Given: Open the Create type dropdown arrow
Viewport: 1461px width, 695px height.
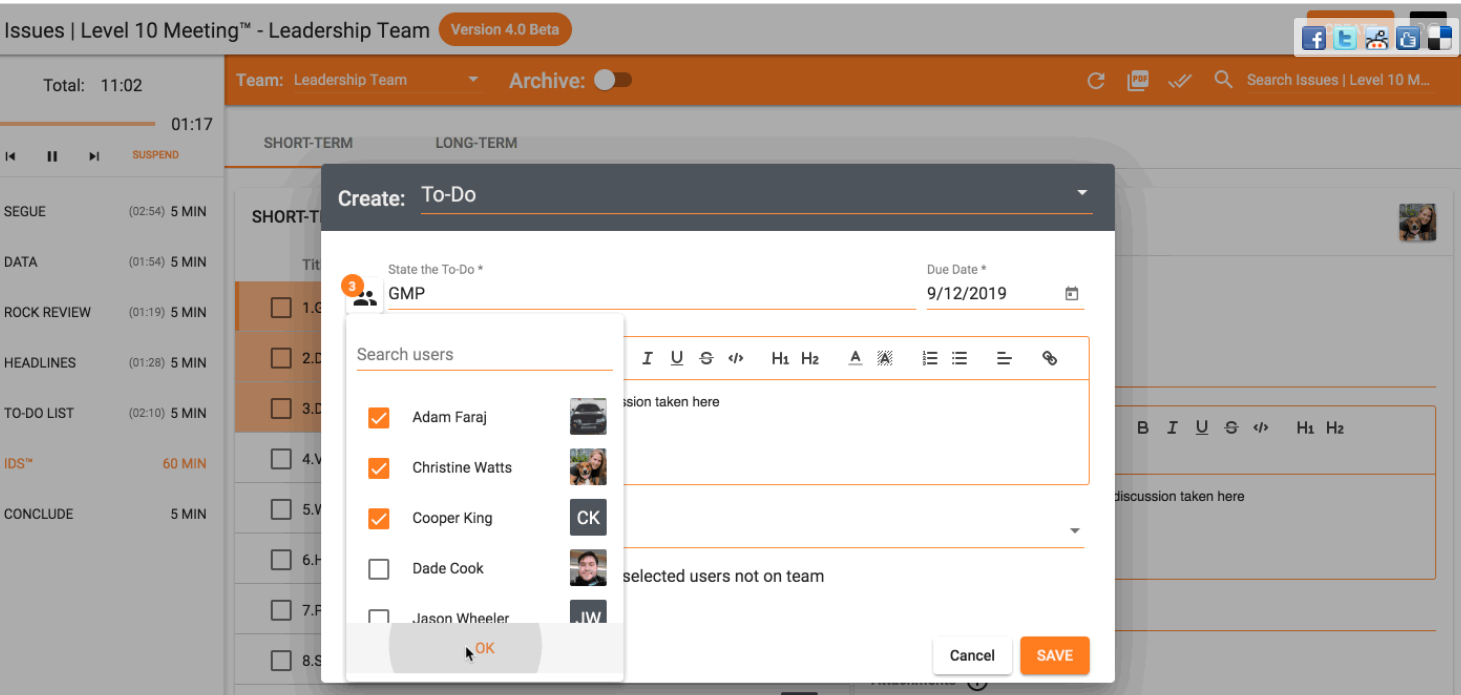Looking at the screenshot, I should coord(1081,193).
